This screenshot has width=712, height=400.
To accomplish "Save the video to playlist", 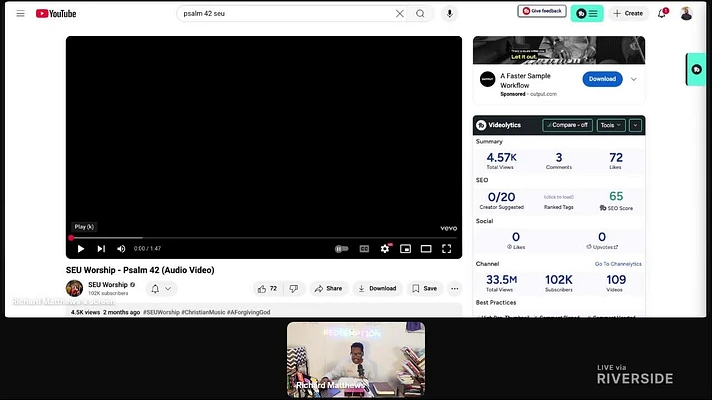I will point(425,289).
